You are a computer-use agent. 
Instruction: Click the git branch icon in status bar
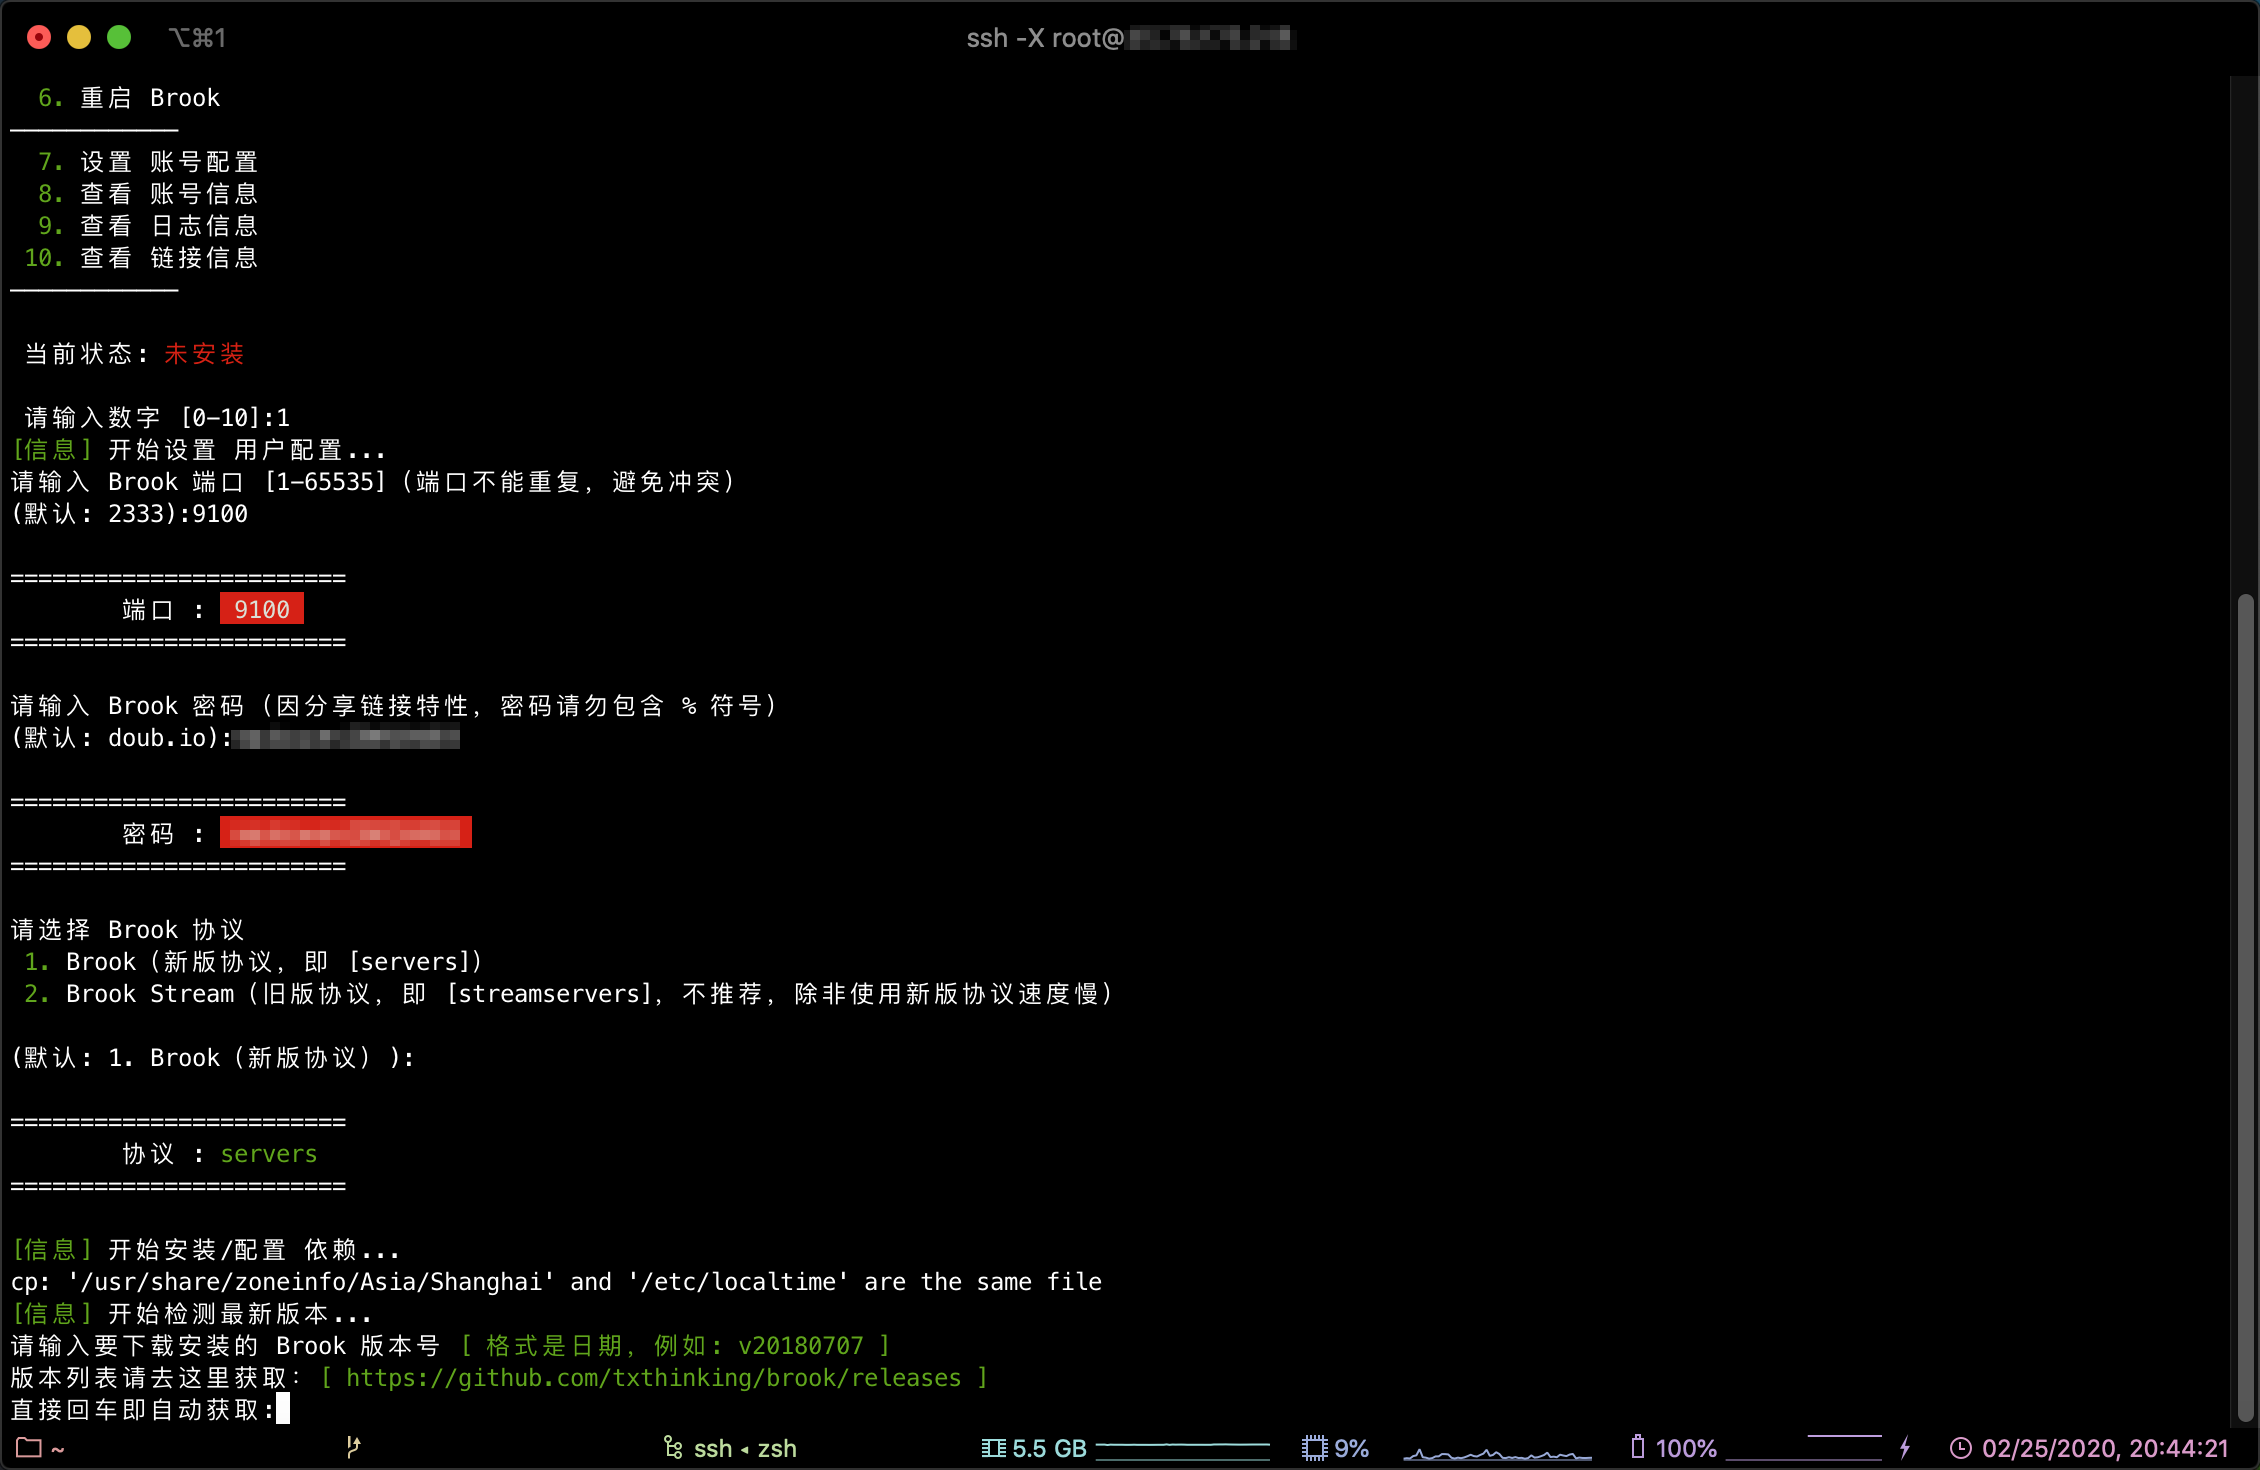coord(353,1448)
